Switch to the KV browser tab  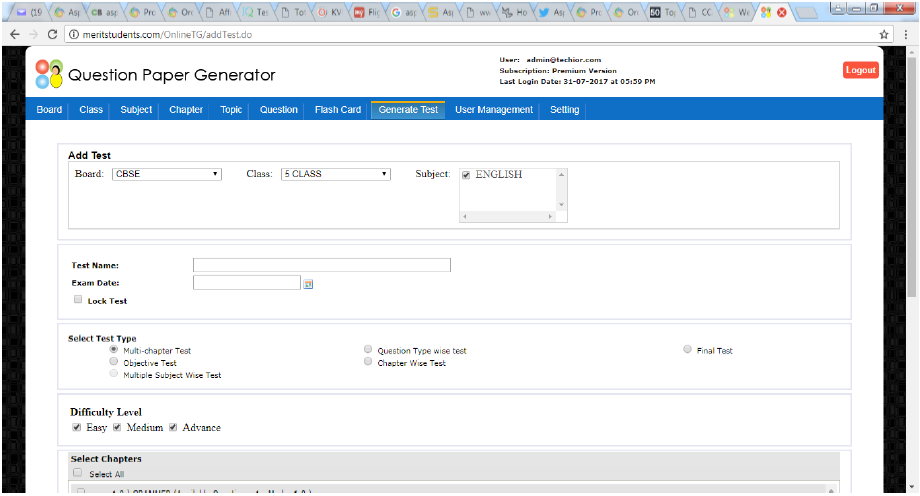click(x=330, y=12)
